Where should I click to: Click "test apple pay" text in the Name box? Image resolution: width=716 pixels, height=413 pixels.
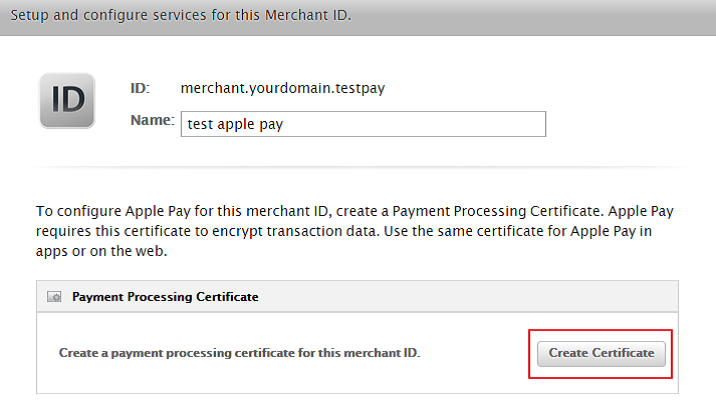235,124
